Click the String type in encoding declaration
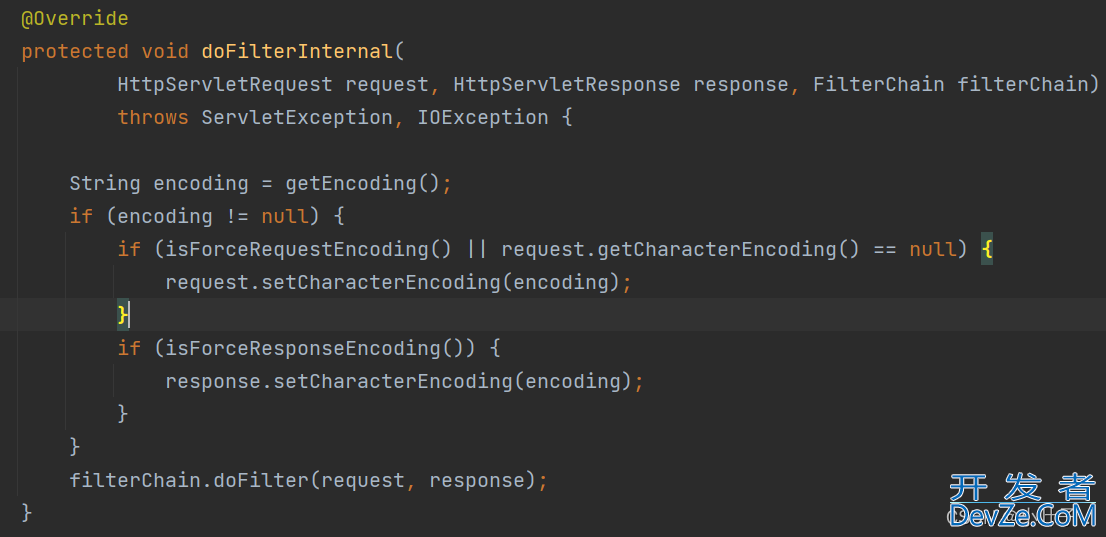This screenshot has width=1106, height=537. (105, 183)
